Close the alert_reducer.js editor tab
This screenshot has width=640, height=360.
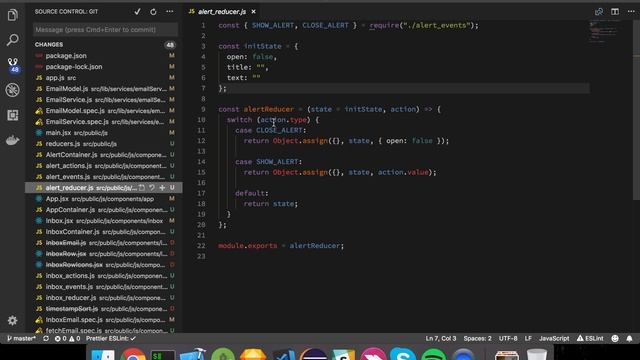tap(253, 12)
